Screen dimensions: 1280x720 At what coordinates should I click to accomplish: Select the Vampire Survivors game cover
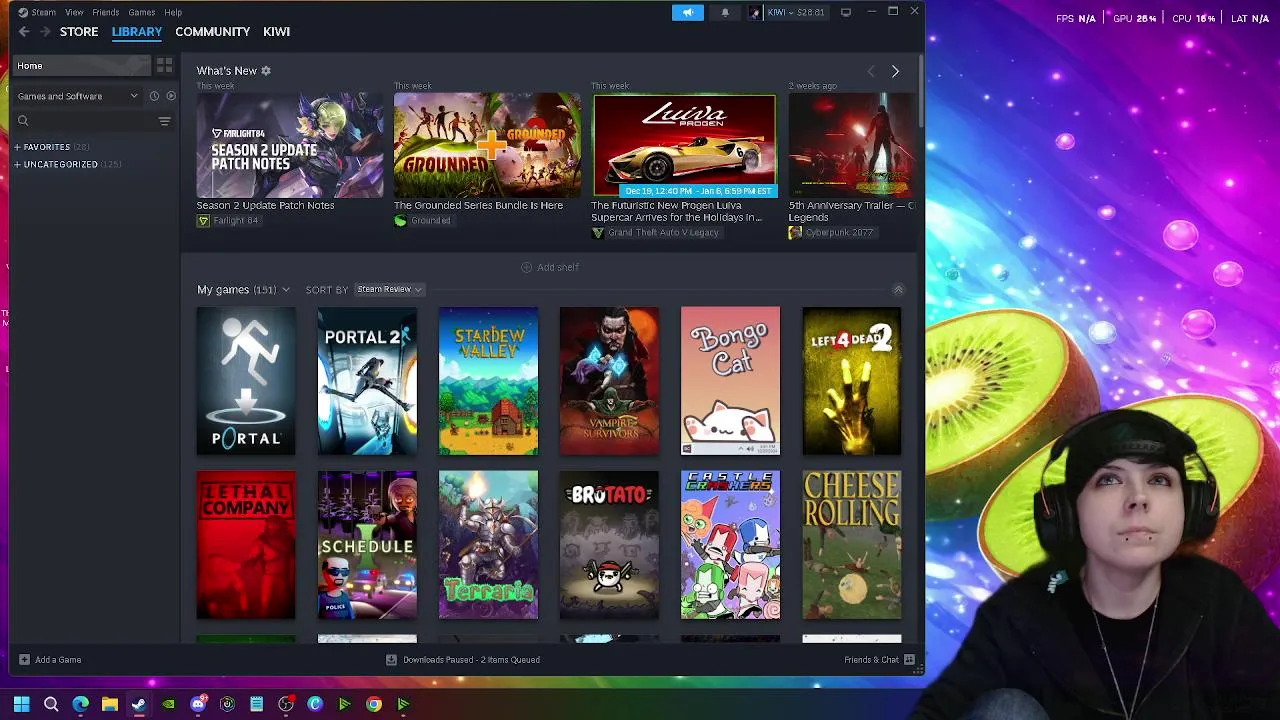(609, 381)
